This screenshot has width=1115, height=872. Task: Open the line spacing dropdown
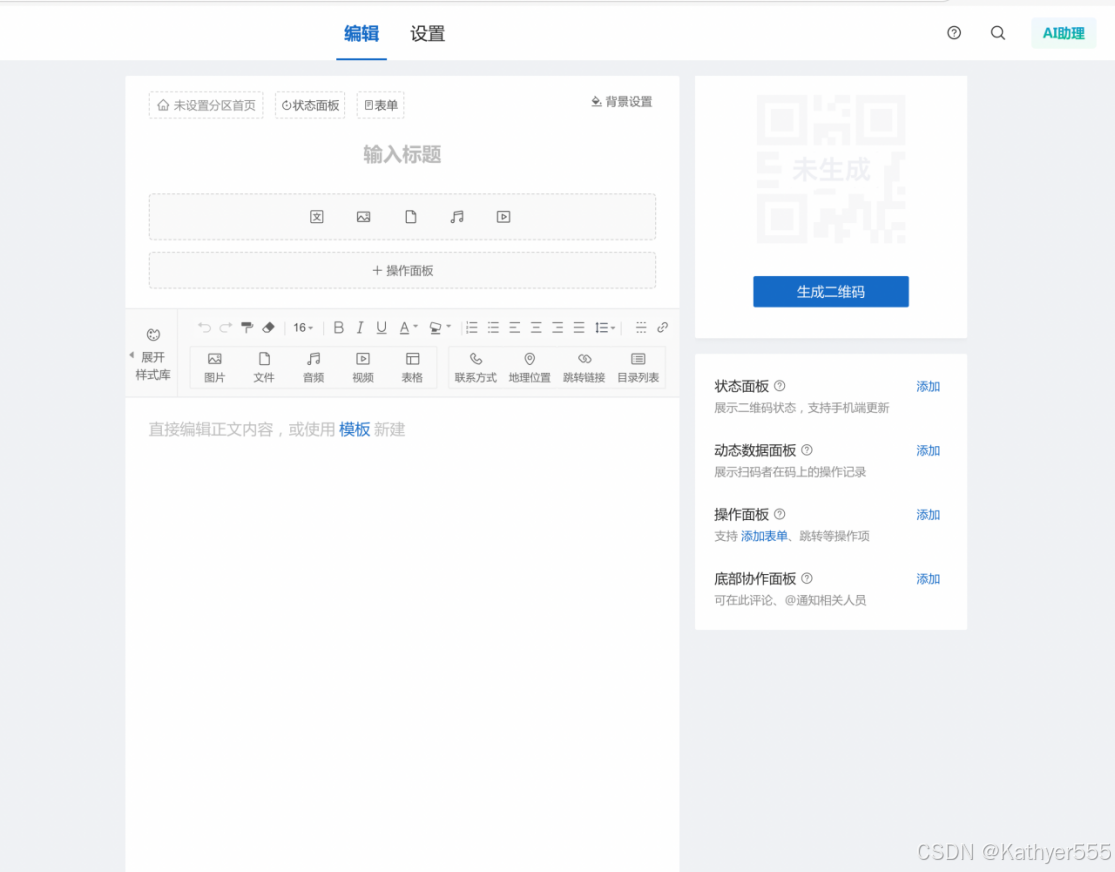605,327
